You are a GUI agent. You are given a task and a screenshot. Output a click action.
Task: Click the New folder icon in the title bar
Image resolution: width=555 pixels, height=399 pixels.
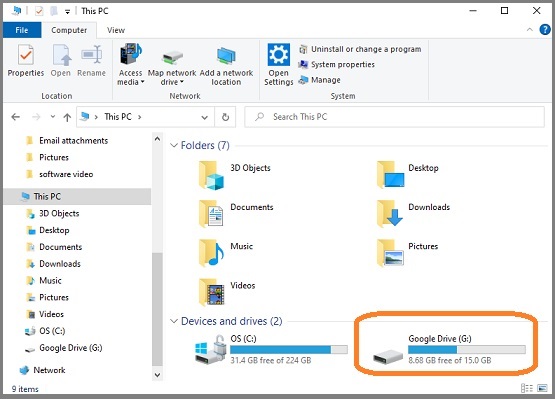coord(54,11)
